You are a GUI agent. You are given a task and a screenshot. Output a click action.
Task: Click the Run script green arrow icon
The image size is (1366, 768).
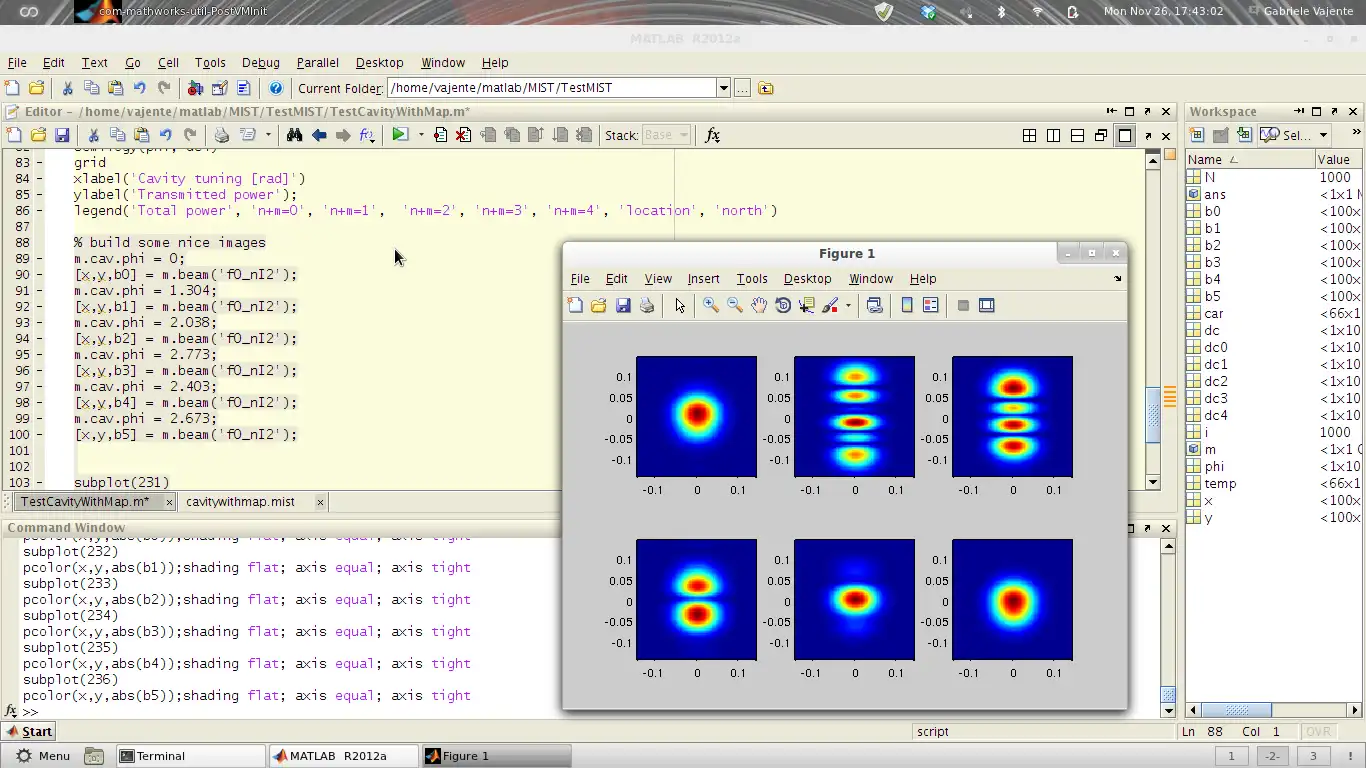[x=400, y=135]
